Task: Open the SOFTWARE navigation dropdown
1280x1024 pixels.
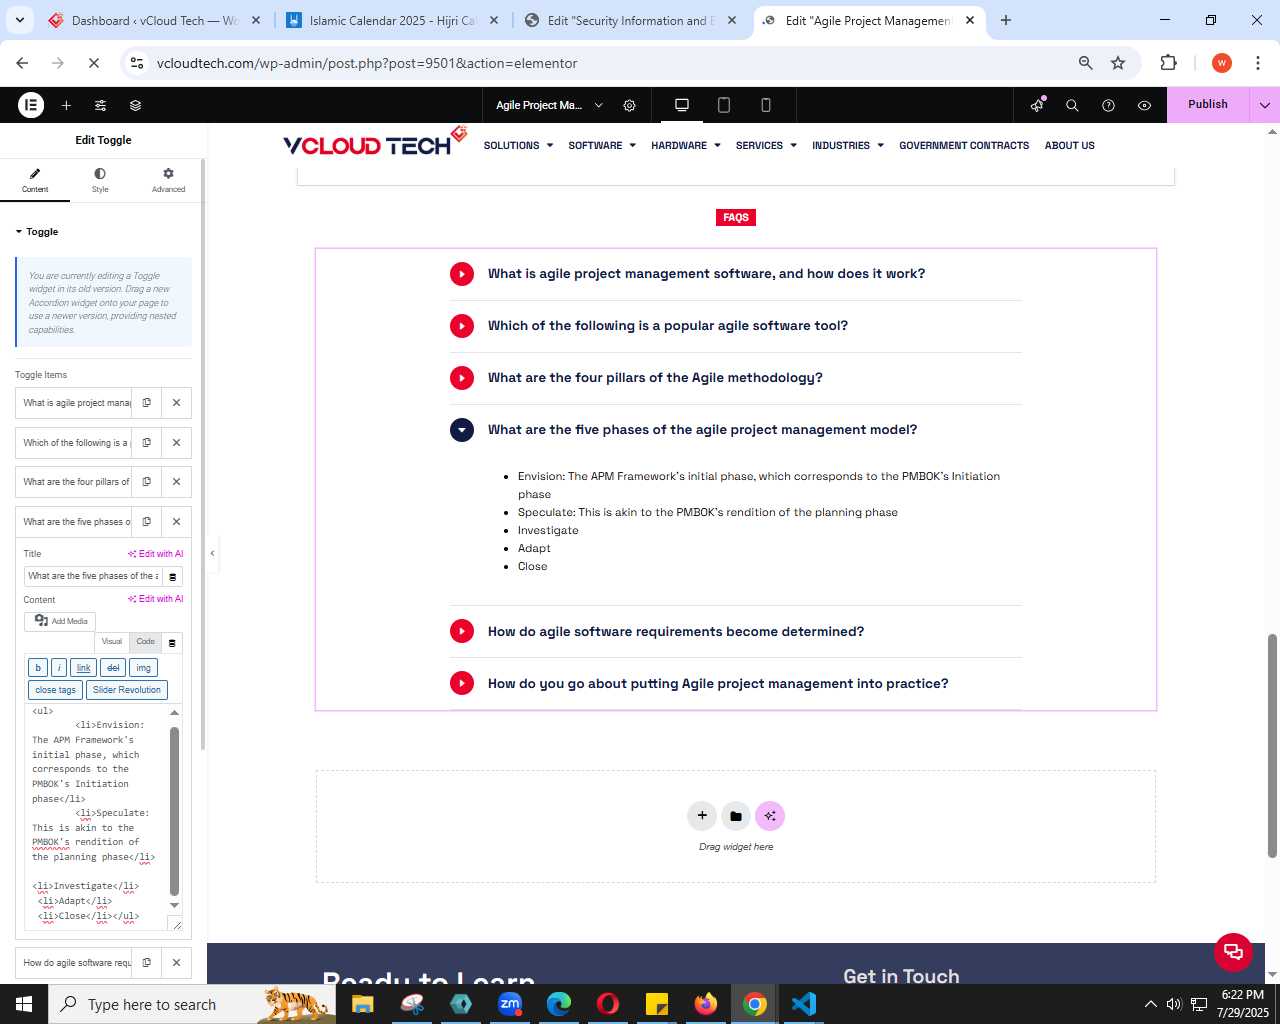Action: pos(602,145)
